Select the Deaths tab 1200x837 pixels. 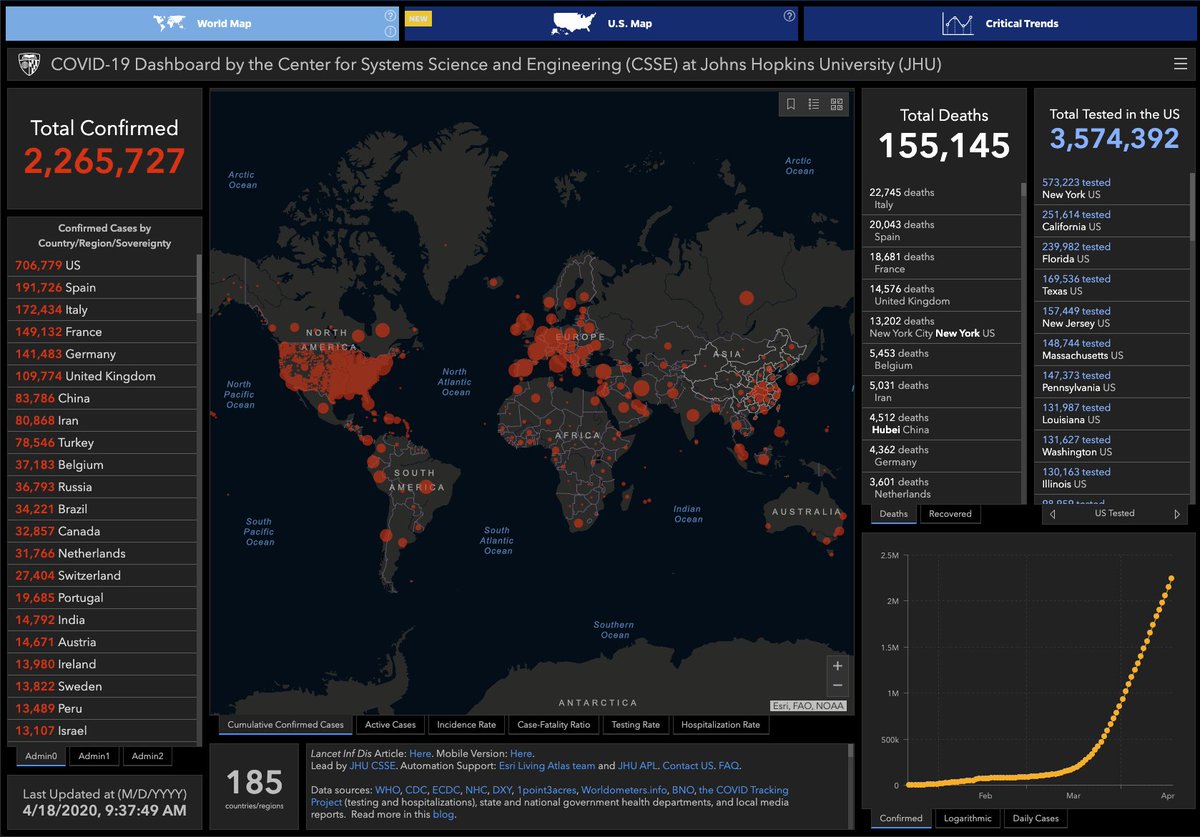click(894, 514)
